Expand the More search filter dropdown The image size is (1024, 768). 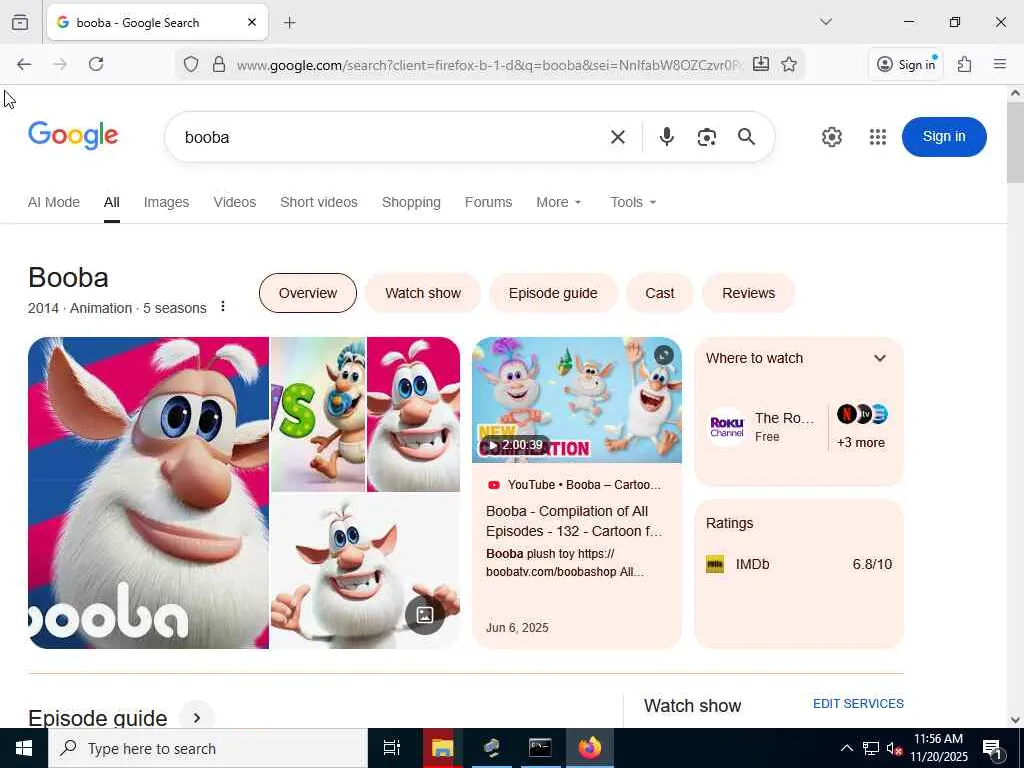coord(558,202)
